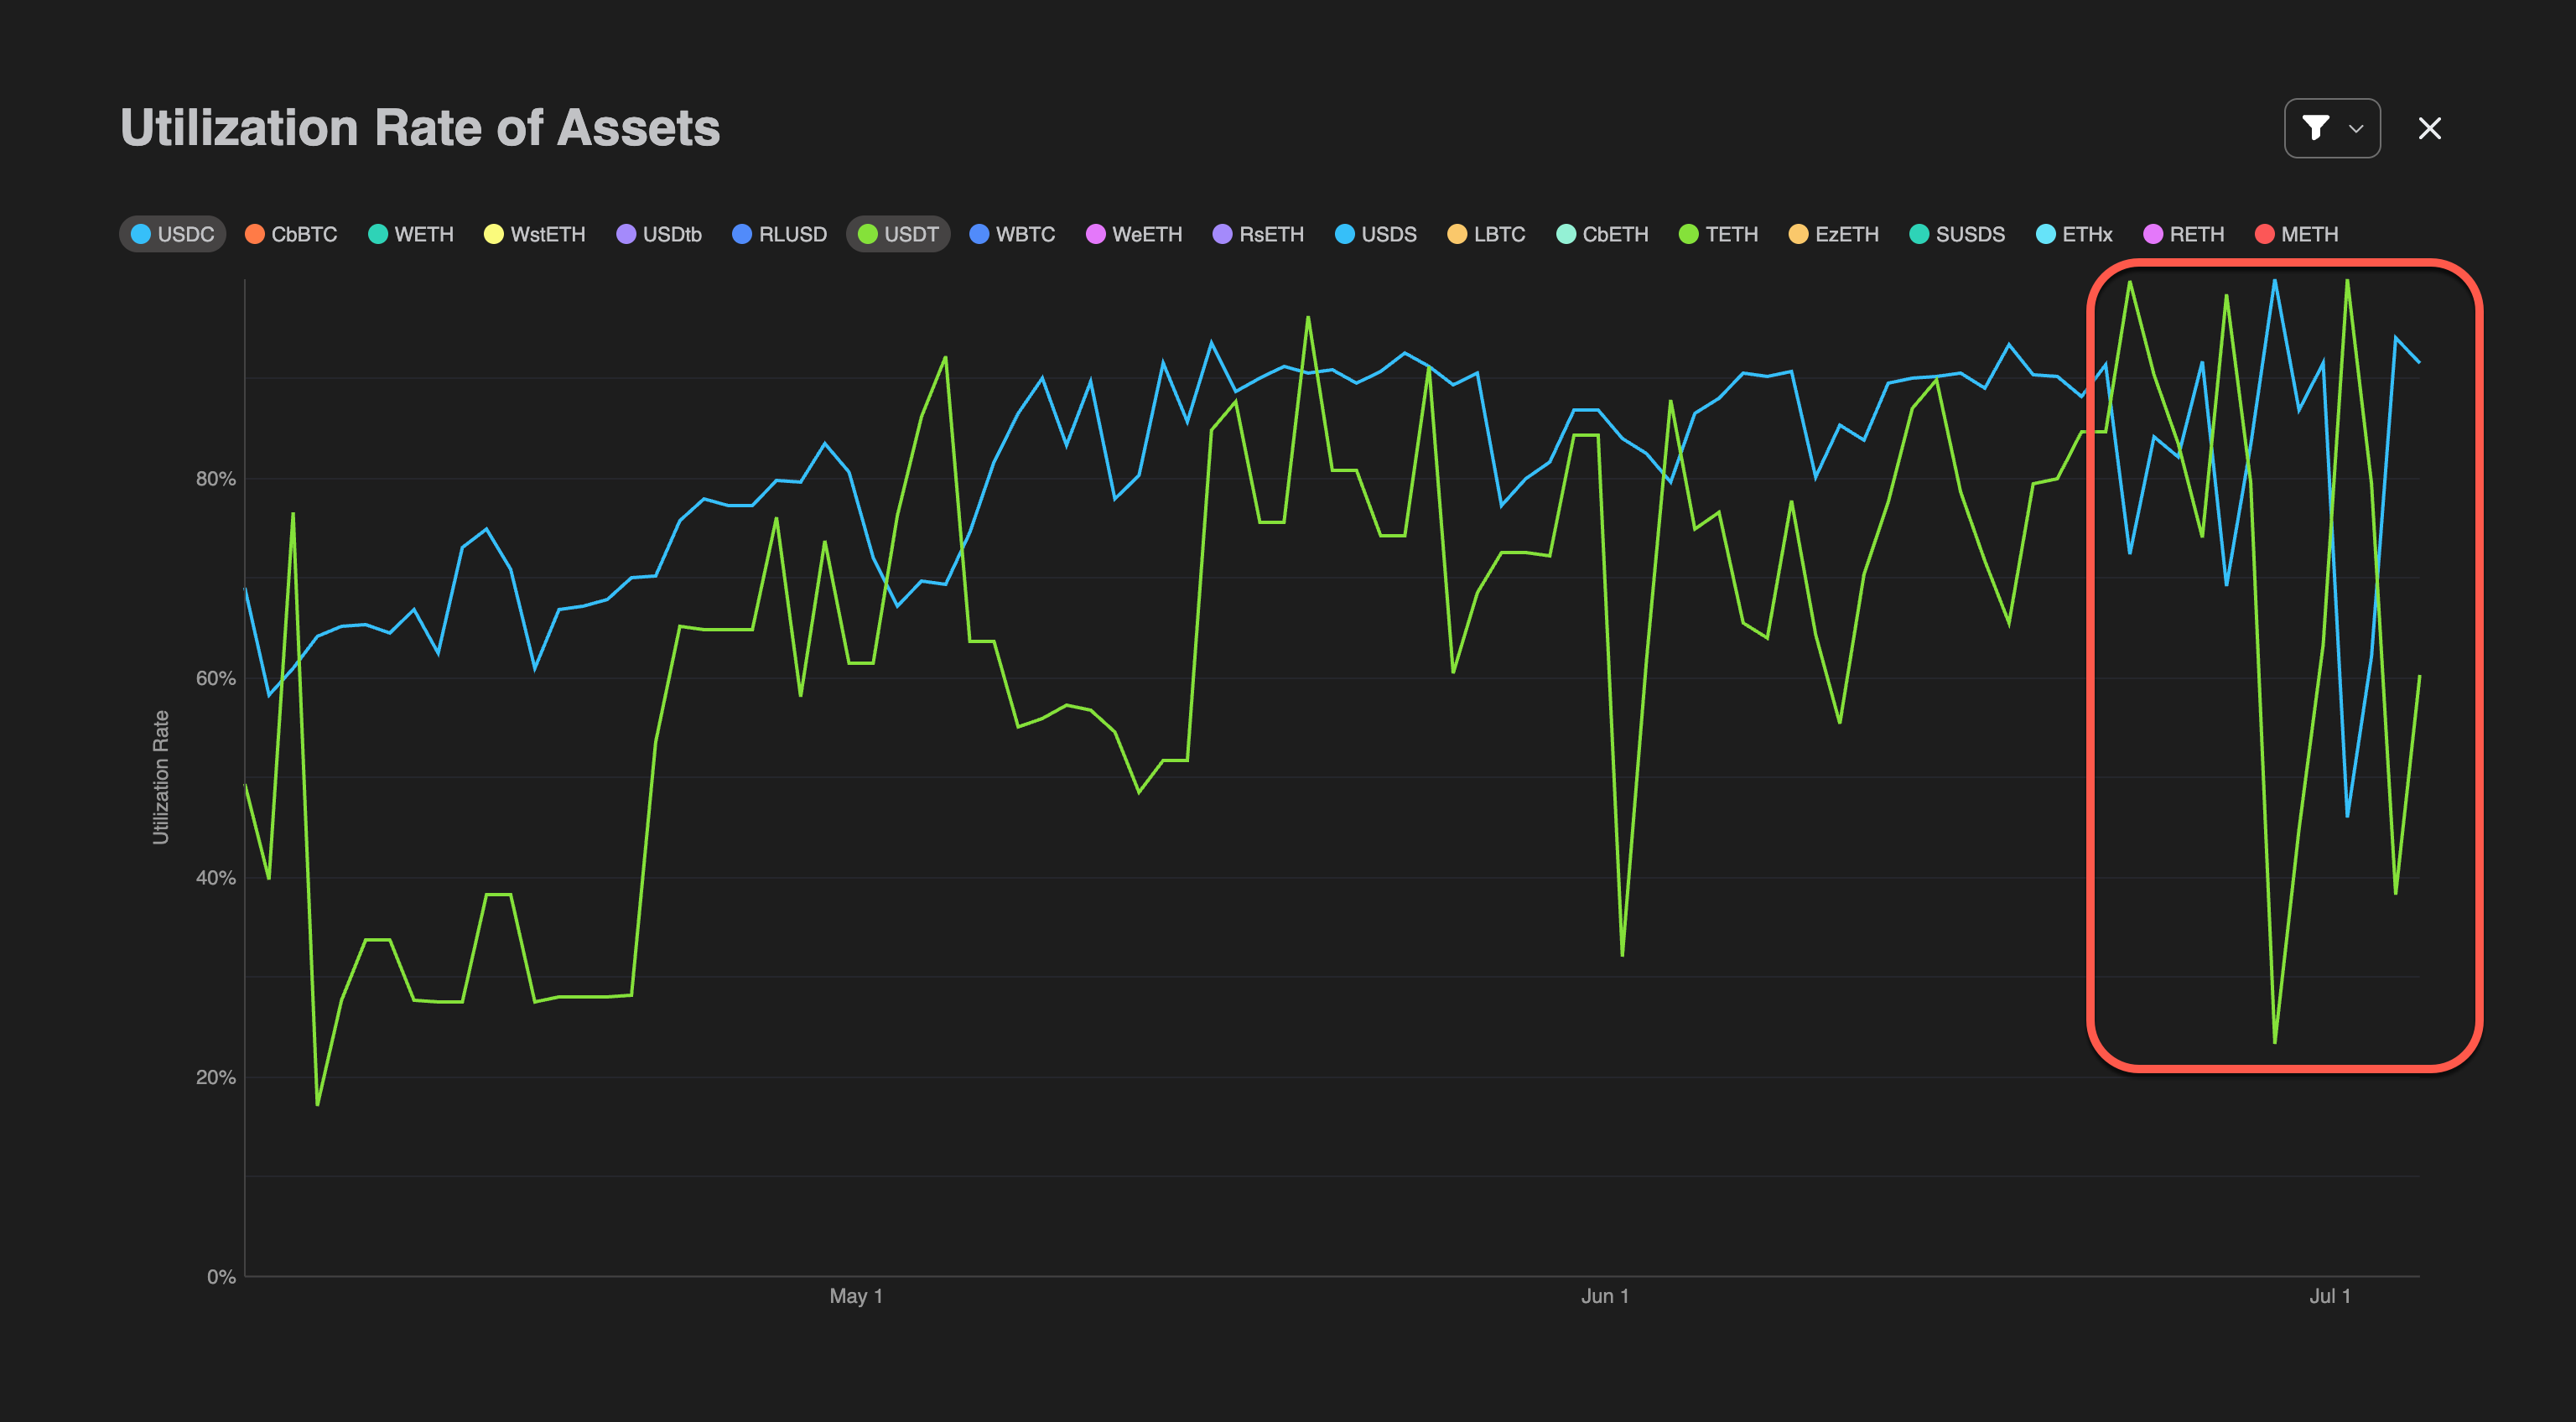Click the WBTC legend entry
Image resolution: width=2576 pixels, height=1422 pixels.
(1013, 234)
